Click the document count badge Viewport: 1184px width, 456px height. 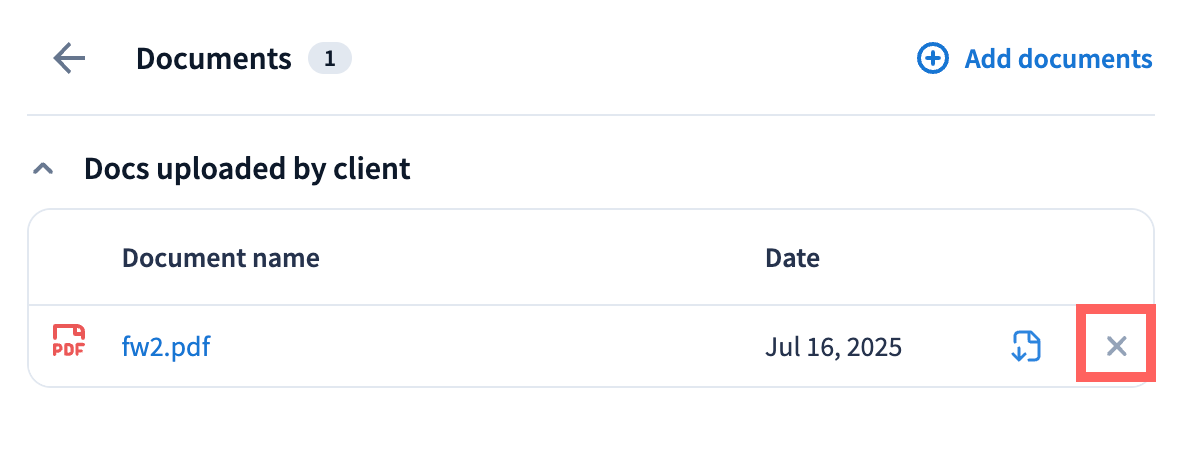point(329,59)
